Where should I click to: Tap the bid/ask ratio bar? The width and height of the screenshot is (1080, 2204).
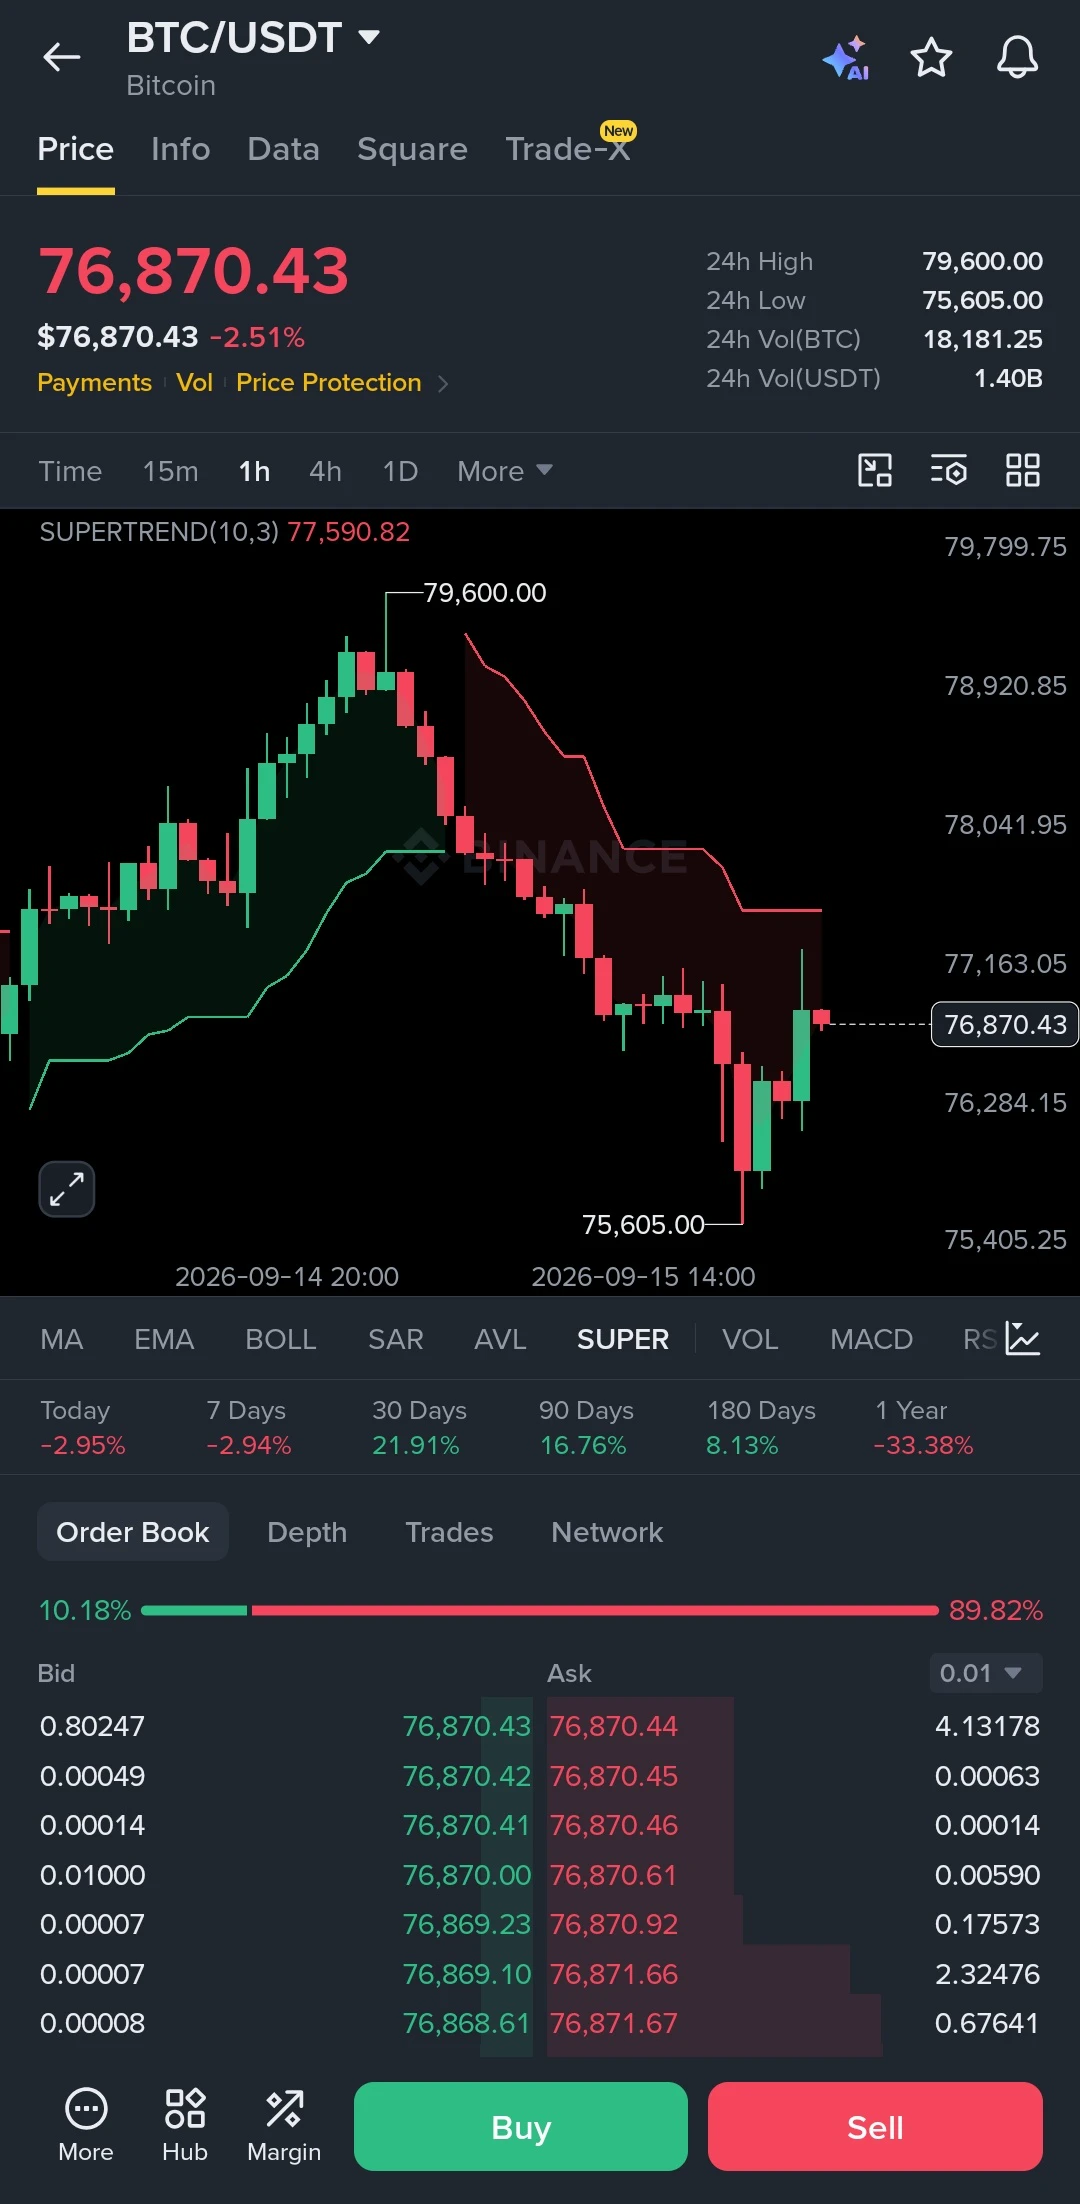point(540,1610)
